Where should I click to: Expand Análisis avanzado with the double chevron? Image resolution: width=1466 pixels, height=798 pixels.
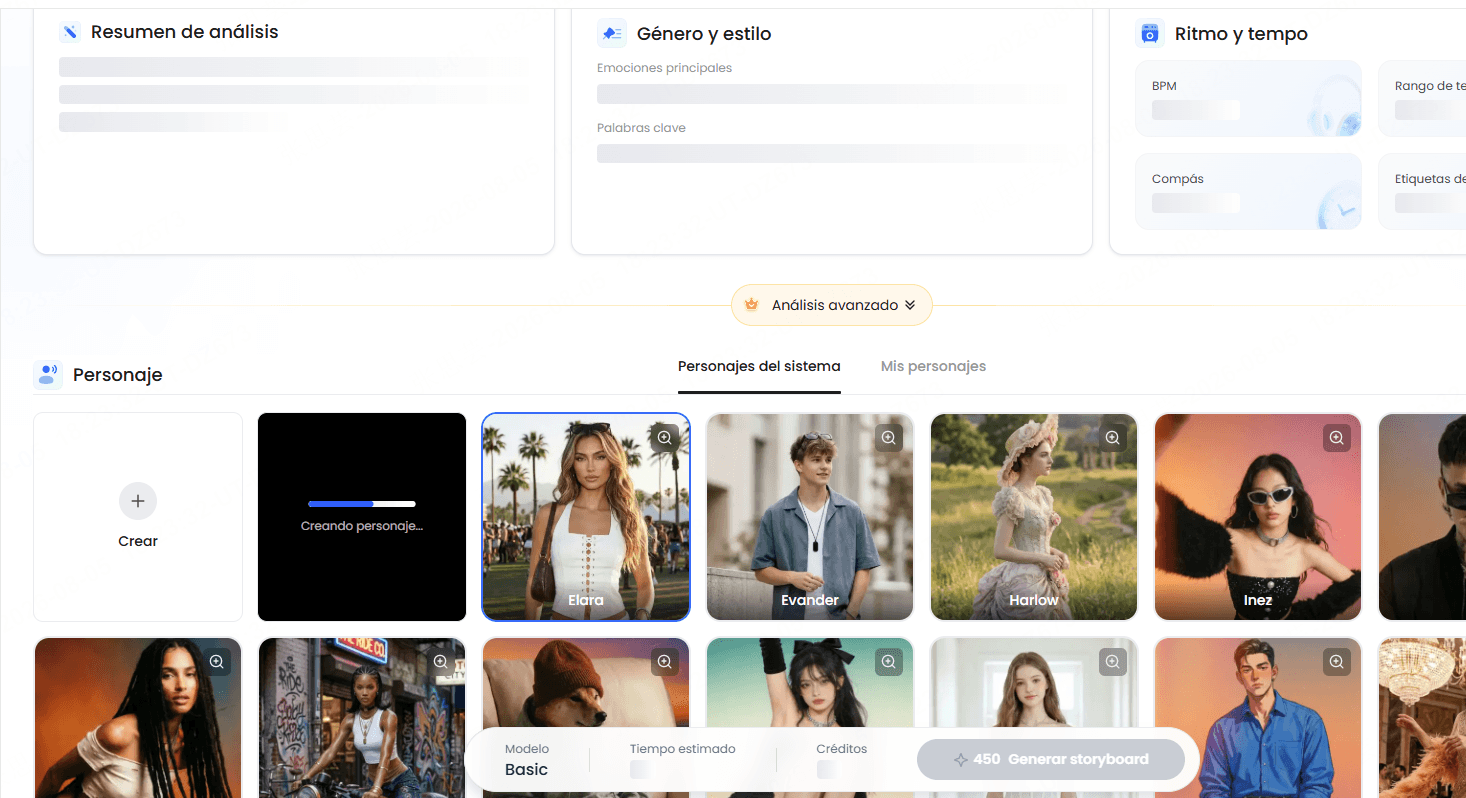pyautogui.click(x=910, y=305)
